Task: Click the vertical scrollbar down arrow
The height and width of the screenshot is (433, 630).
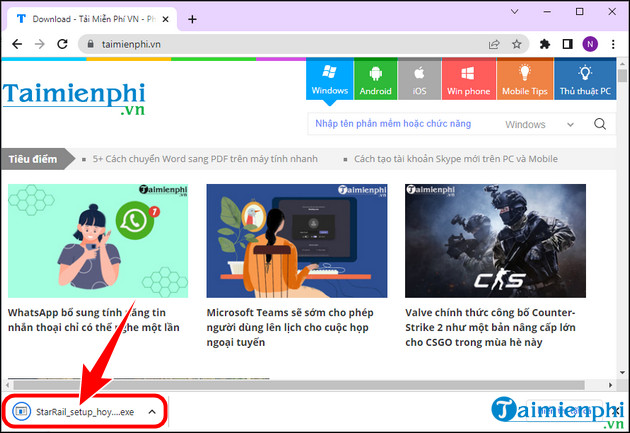Action: pos(622,372)
